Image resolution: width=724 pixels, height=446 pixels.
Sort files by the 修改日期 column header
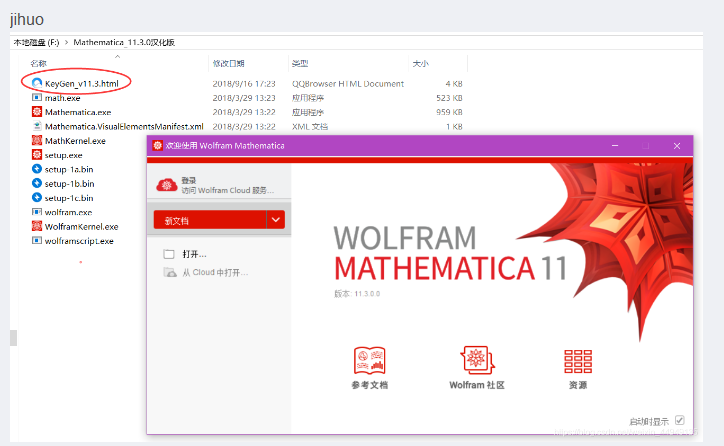coord(227,63)
